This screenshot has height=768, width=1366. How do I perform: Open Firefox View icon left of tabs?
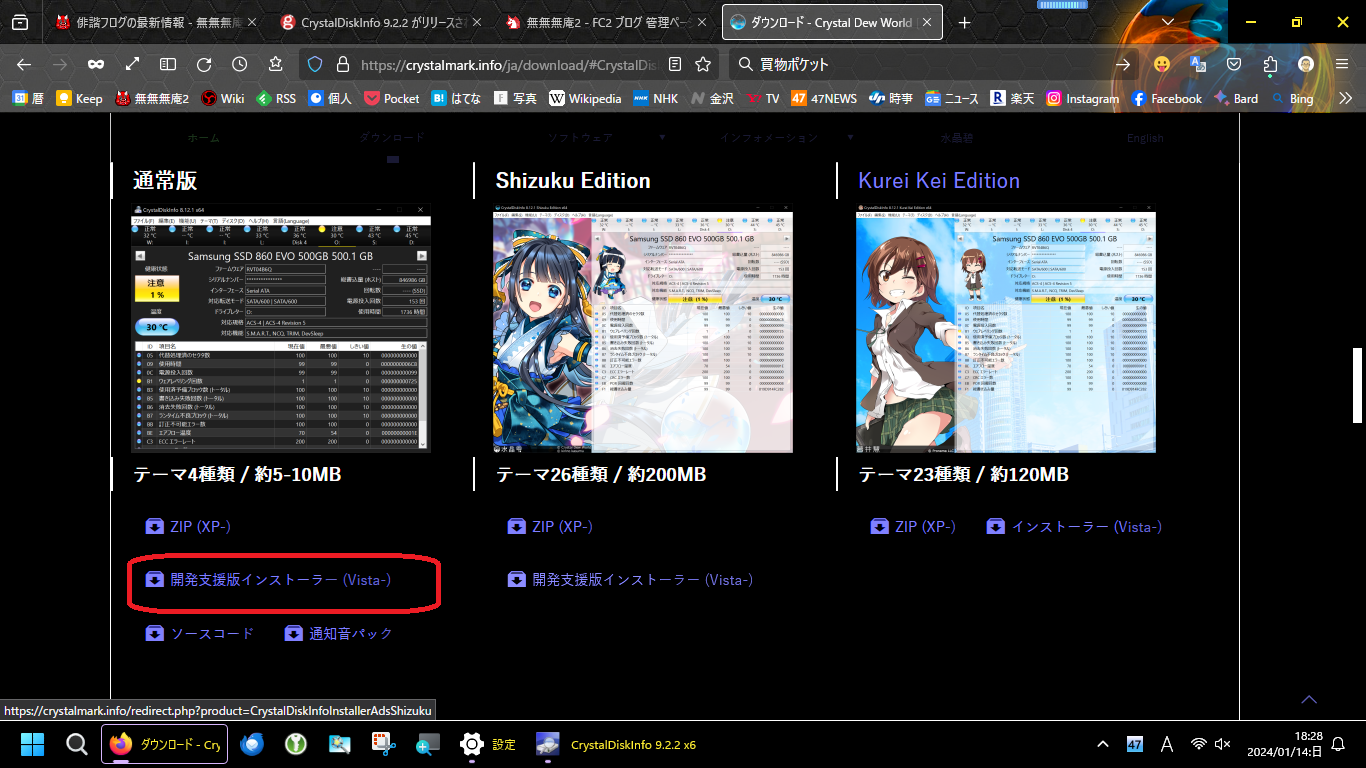pos(20,22)
